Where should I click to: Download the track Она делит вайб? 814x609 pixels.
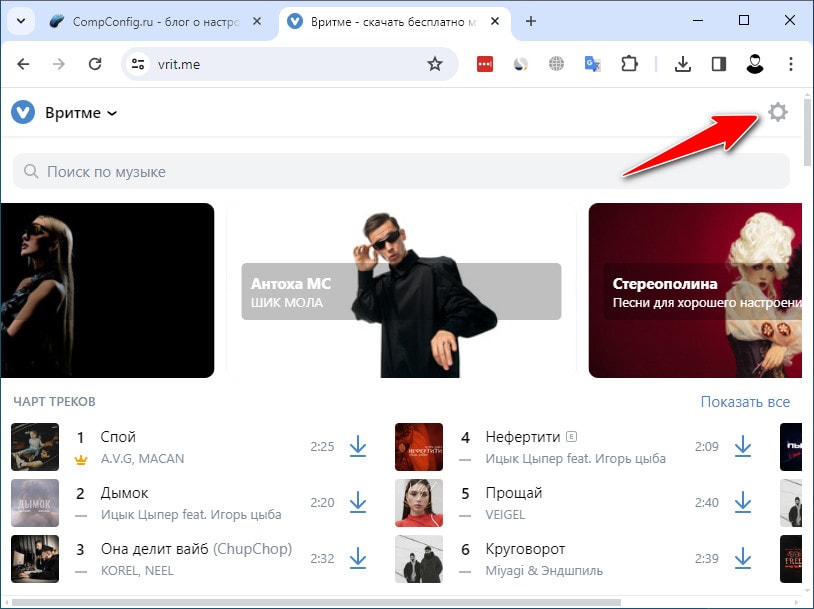coord(358,559)
